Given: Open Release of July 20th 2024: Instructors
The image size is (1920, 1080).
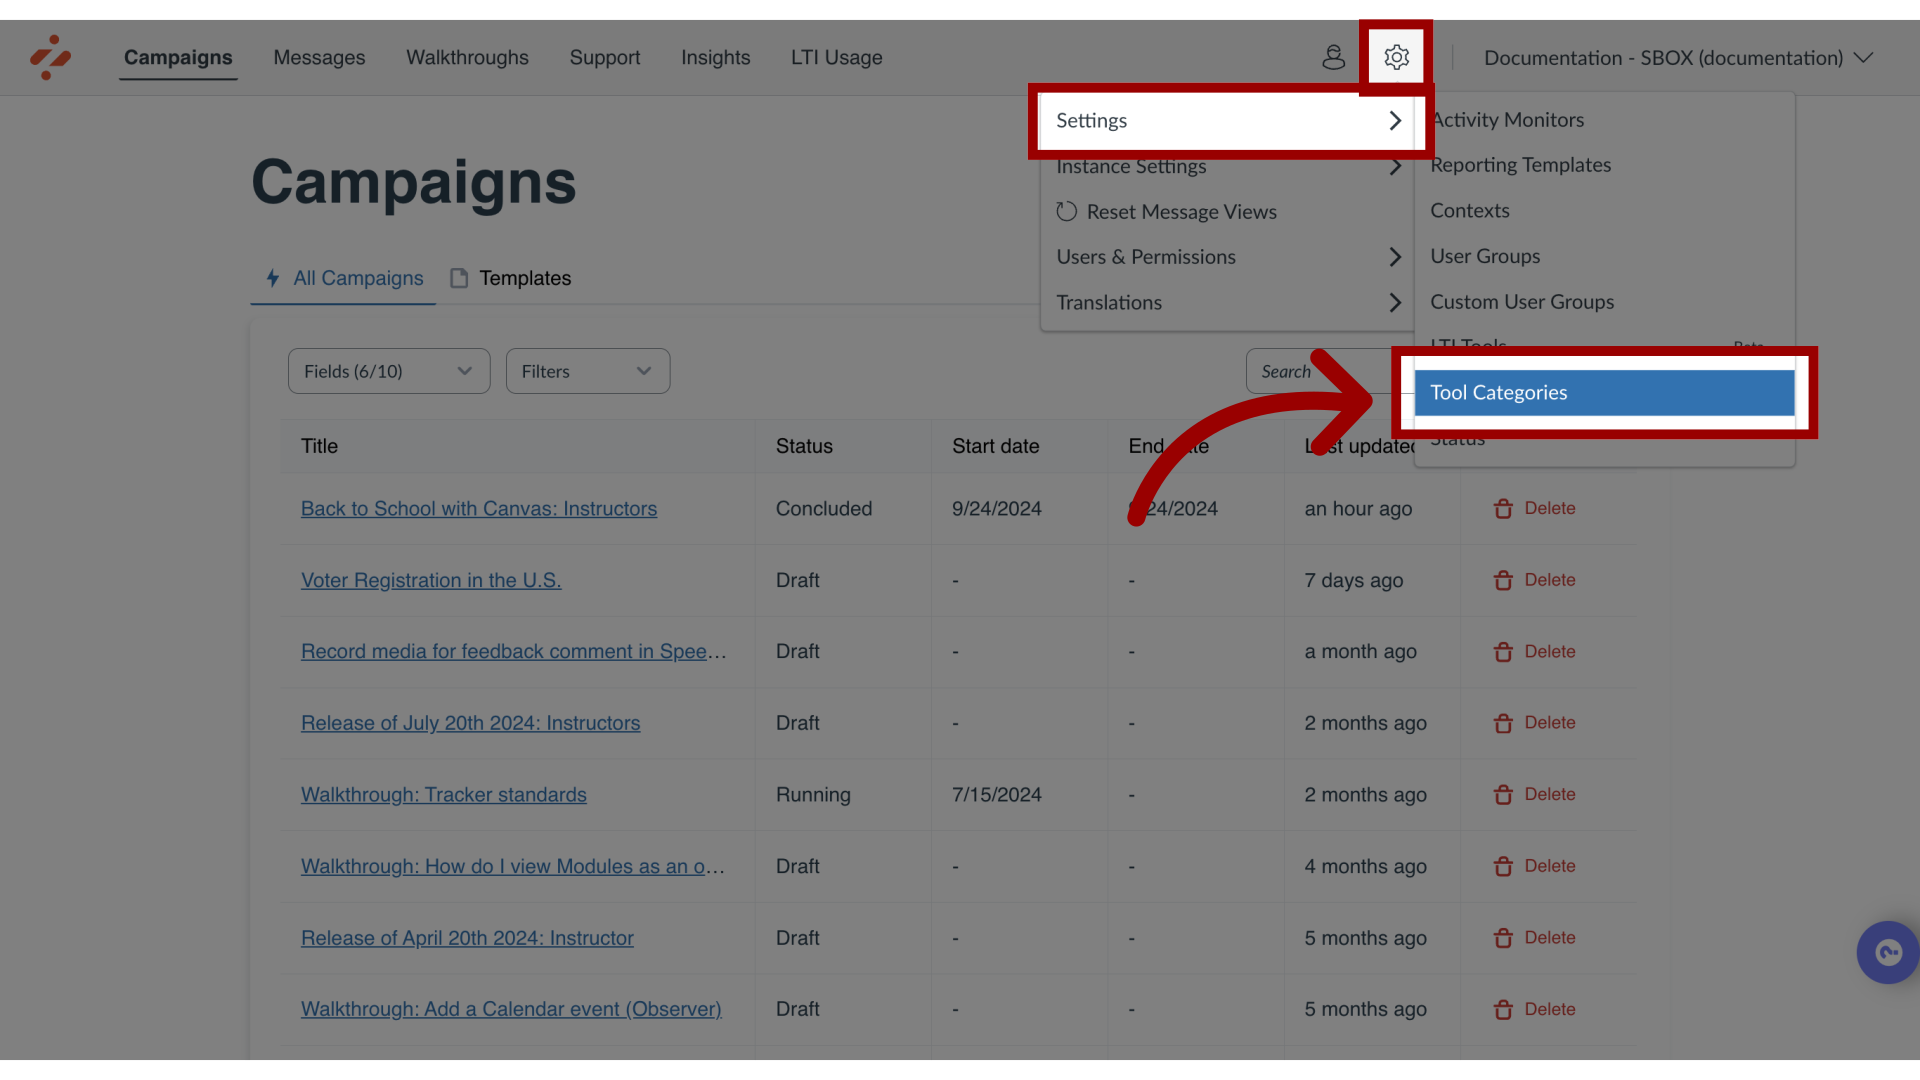Looking at the screenshot, I should click(470, 723).
